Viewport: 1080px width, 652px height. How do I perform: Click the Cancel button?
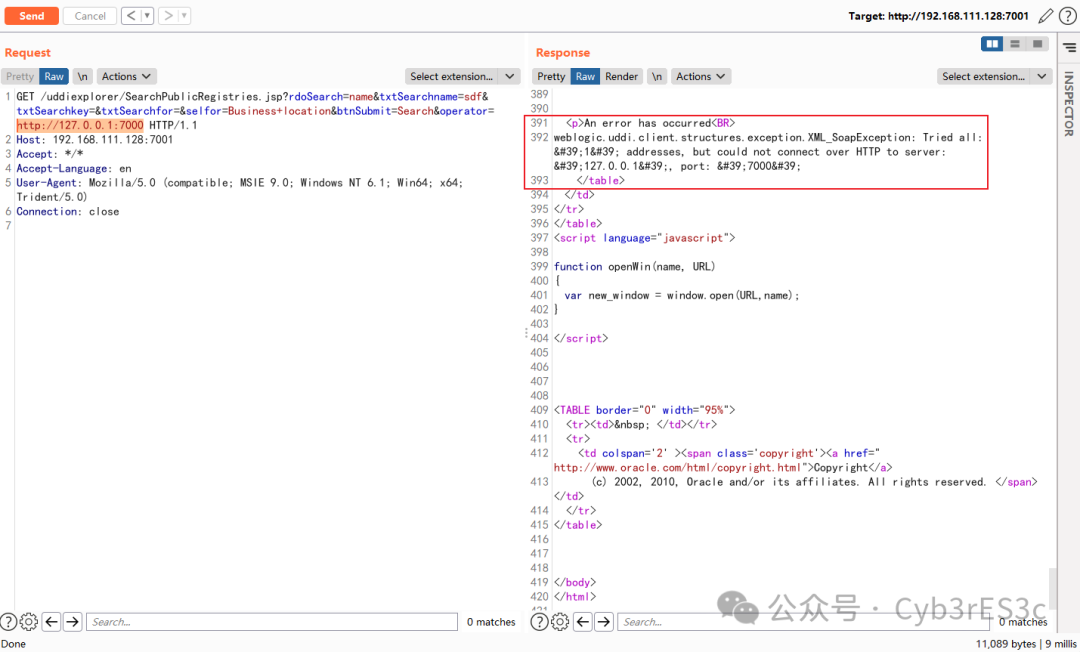[x=90, y=16]
